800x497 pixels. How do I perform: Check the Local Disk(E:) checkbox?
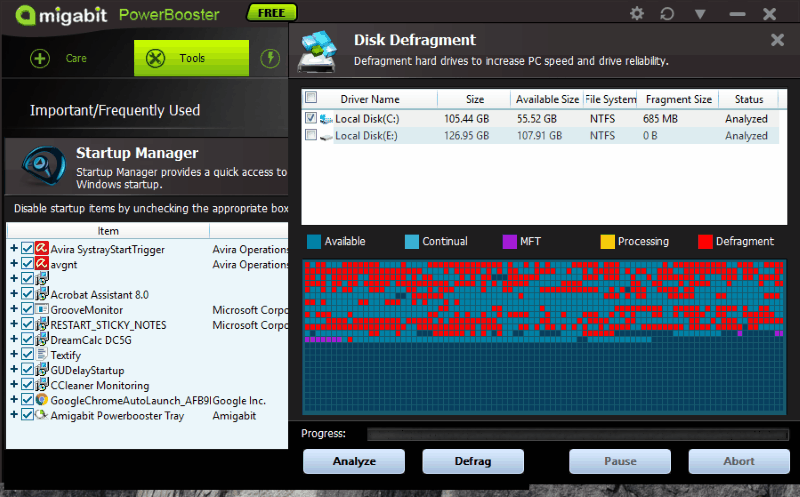tap(311, 135)
